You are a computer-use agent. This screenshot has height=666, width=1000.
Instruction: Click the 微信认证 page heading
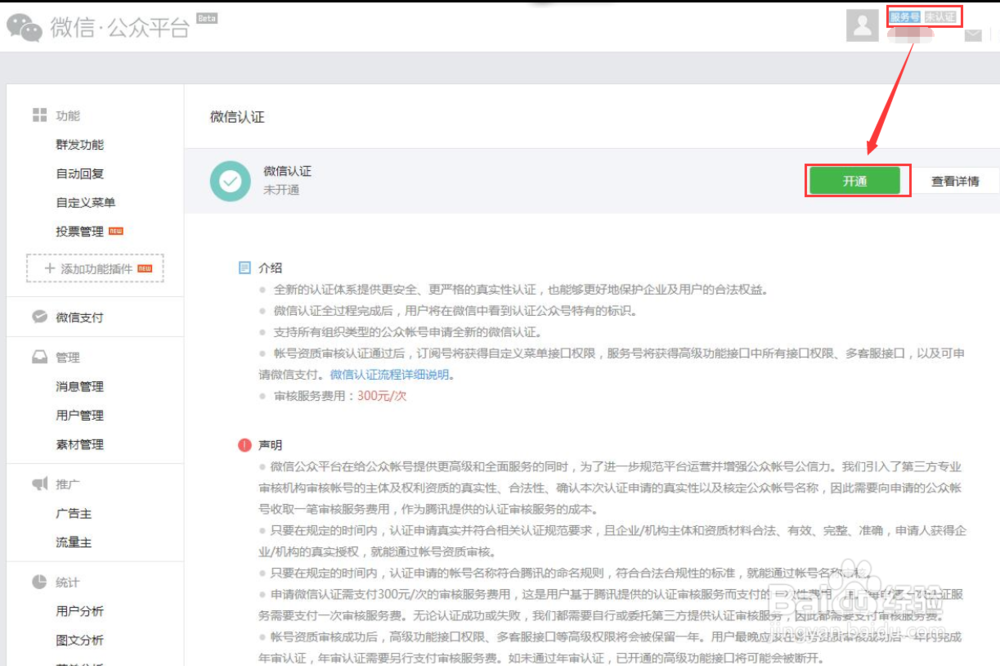(237, 117)
